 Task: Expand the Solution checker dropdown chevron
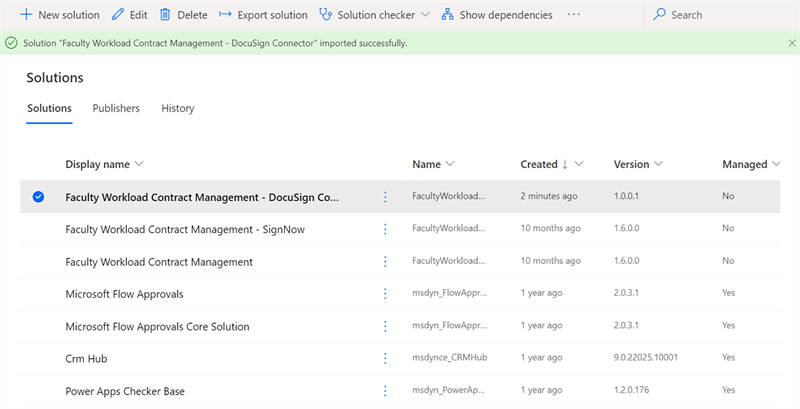[425, 15]
